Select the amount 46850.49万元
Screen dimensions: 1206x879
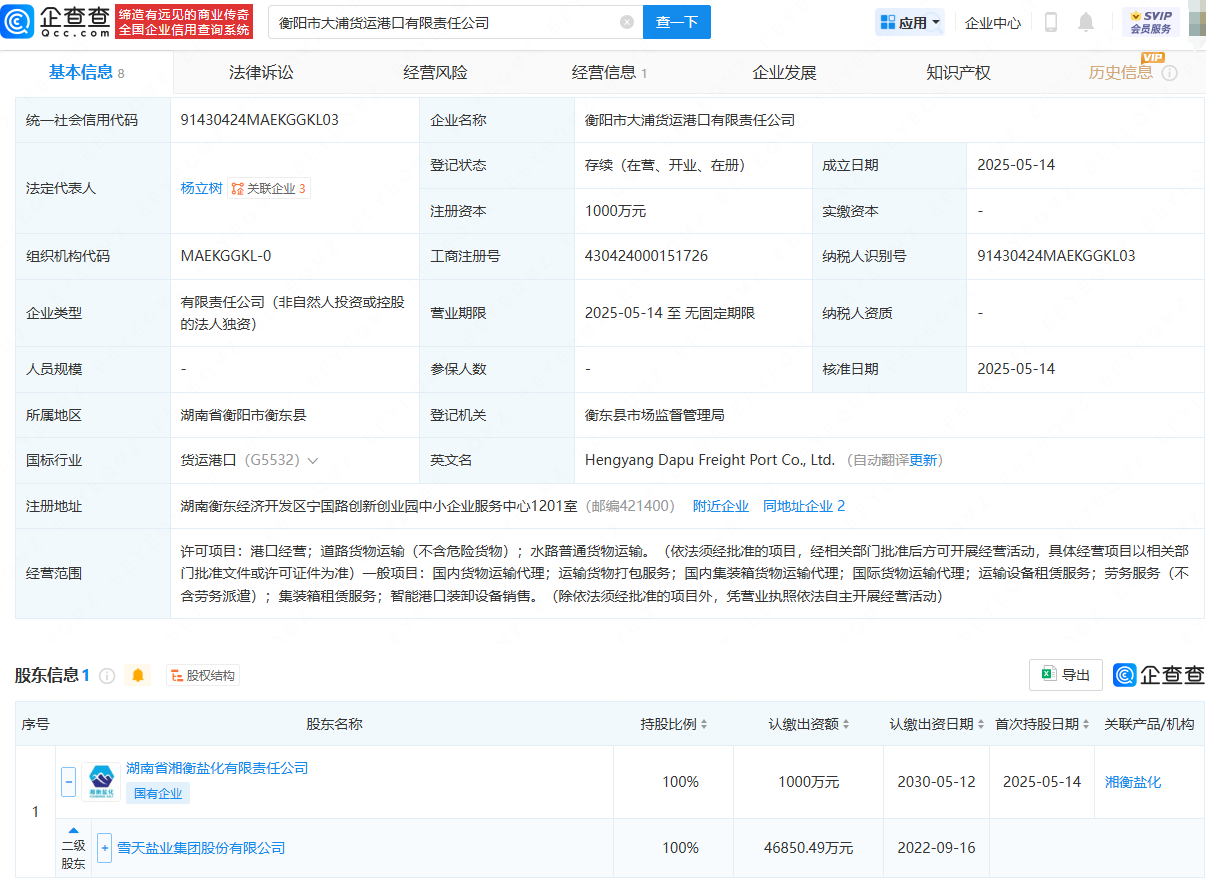click(x=808, y=848)
